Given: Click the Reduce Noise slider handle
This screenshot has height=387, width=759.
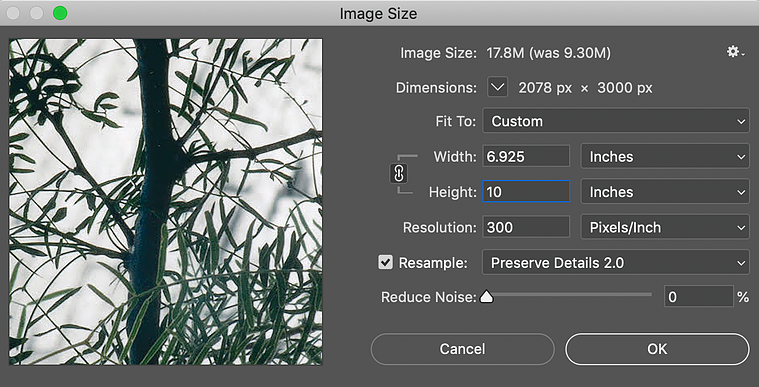Looking at the screenshot, I should (486, 296).
